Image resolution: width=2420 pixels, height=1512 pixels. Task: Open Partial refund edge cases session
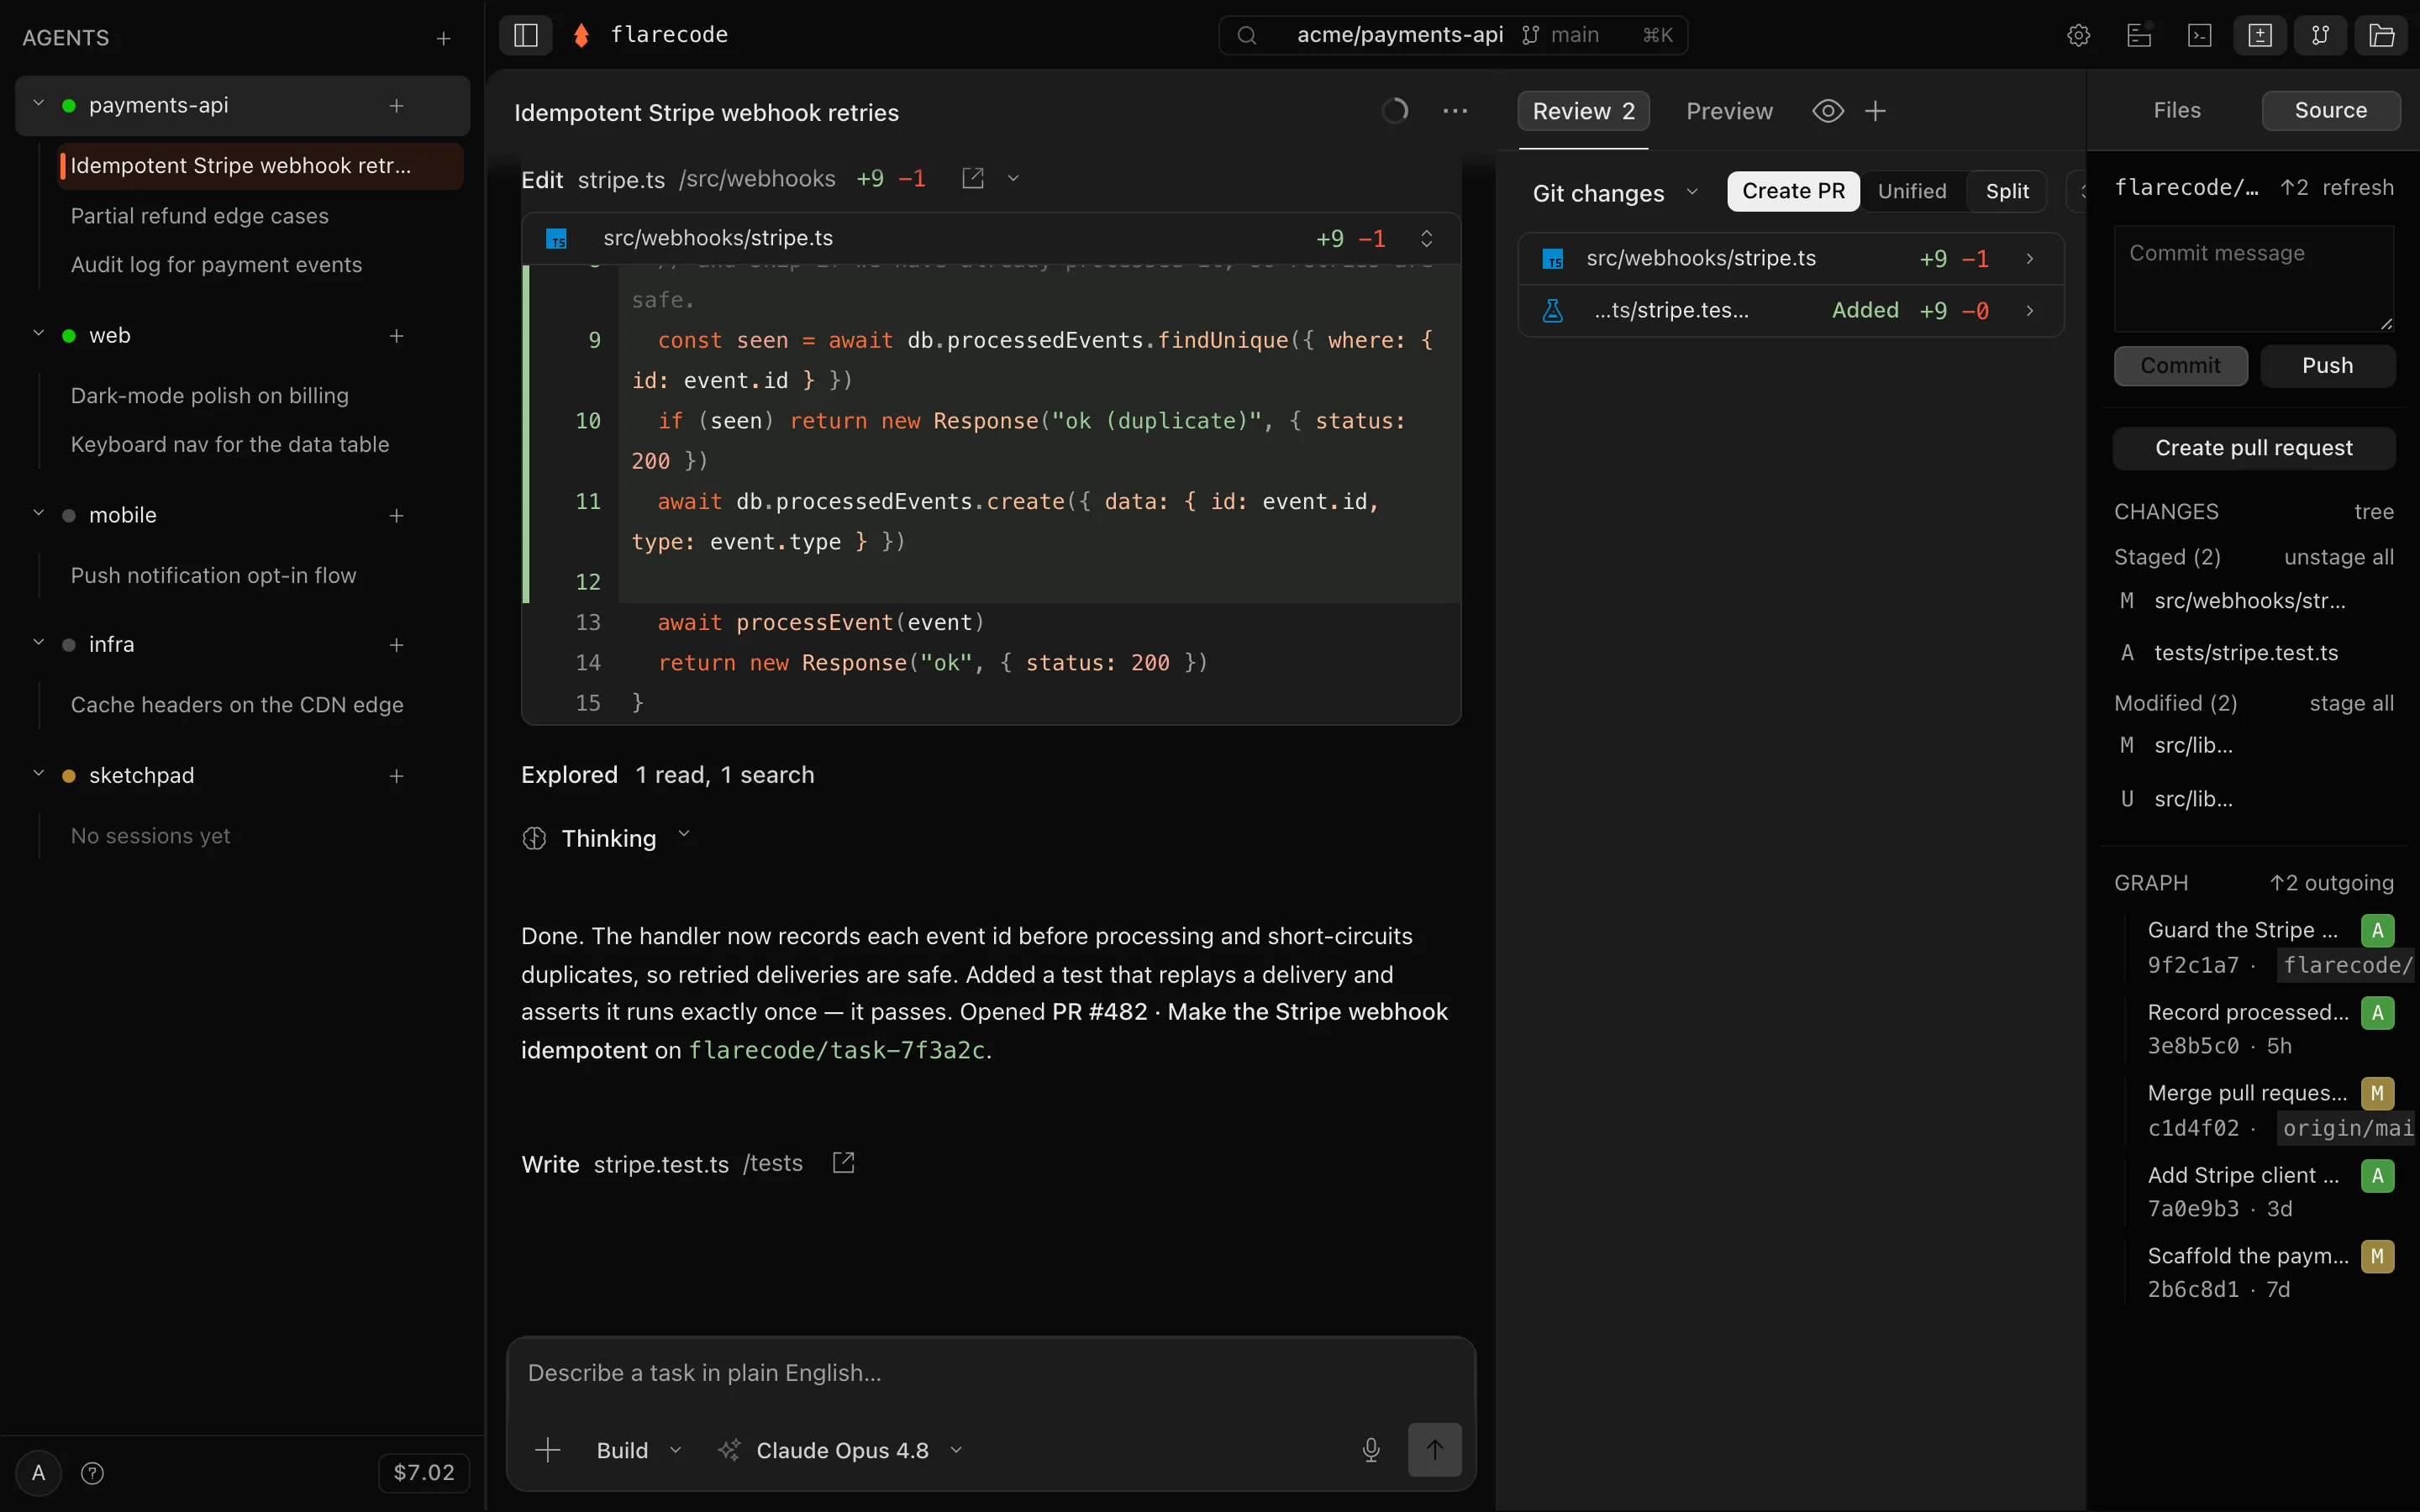pyautogui.click(x=199, y=216)
